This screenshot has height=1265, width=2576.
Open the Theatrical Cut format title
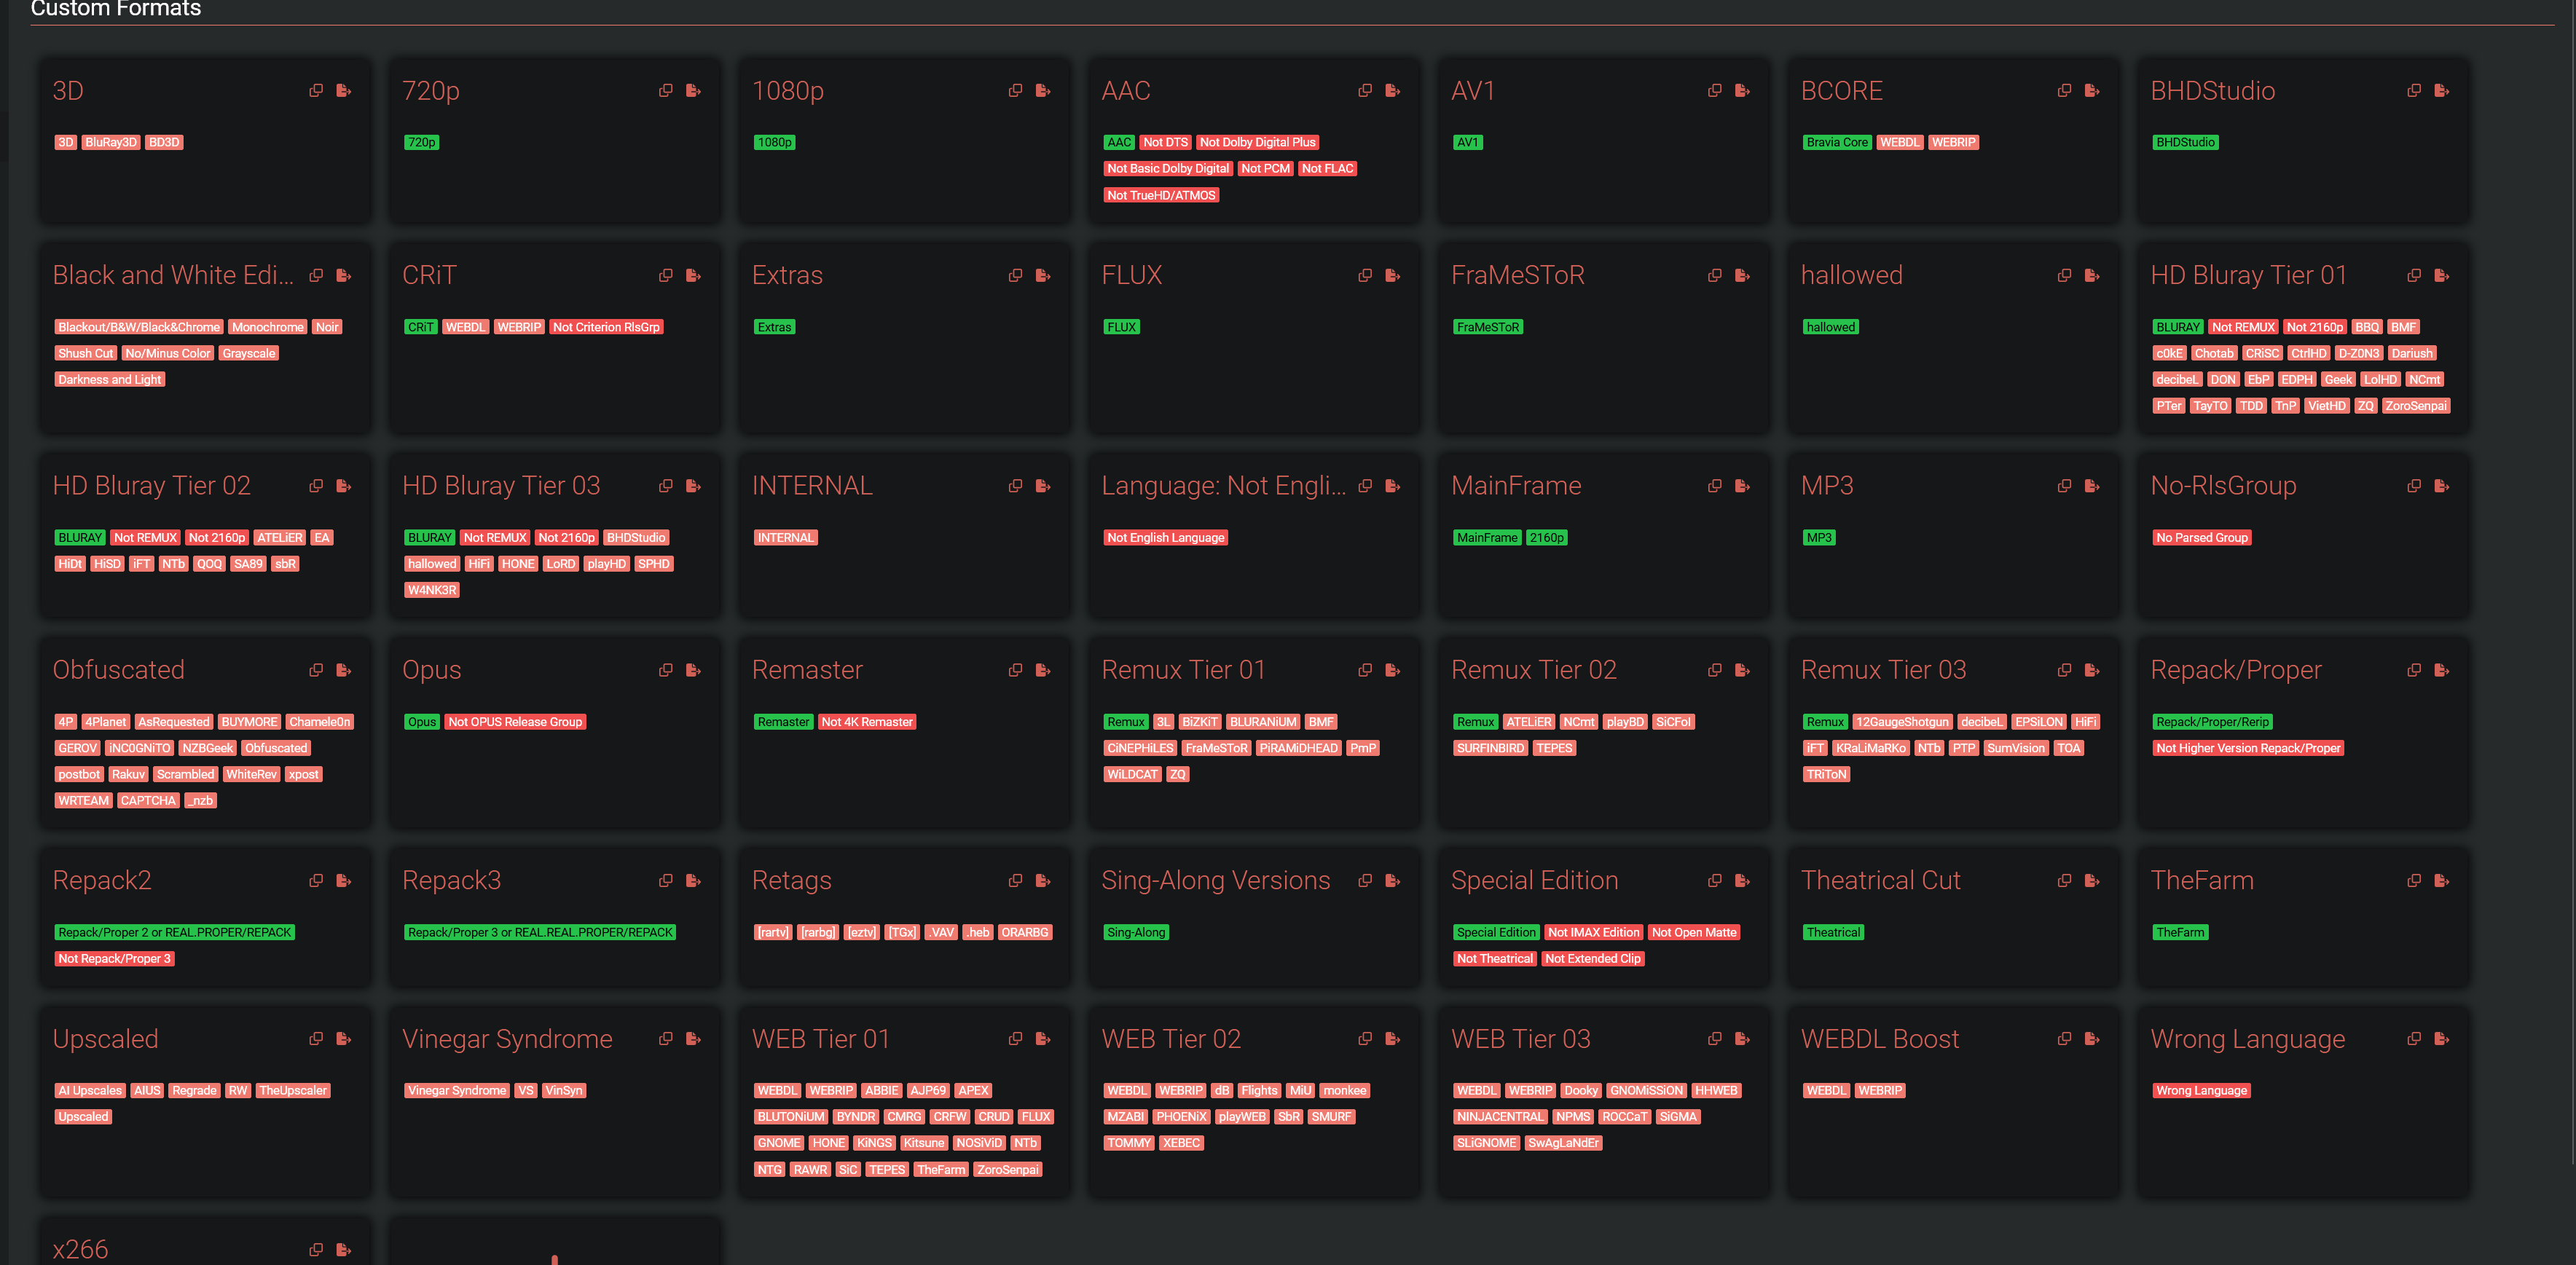click(x=1880, y=881)
